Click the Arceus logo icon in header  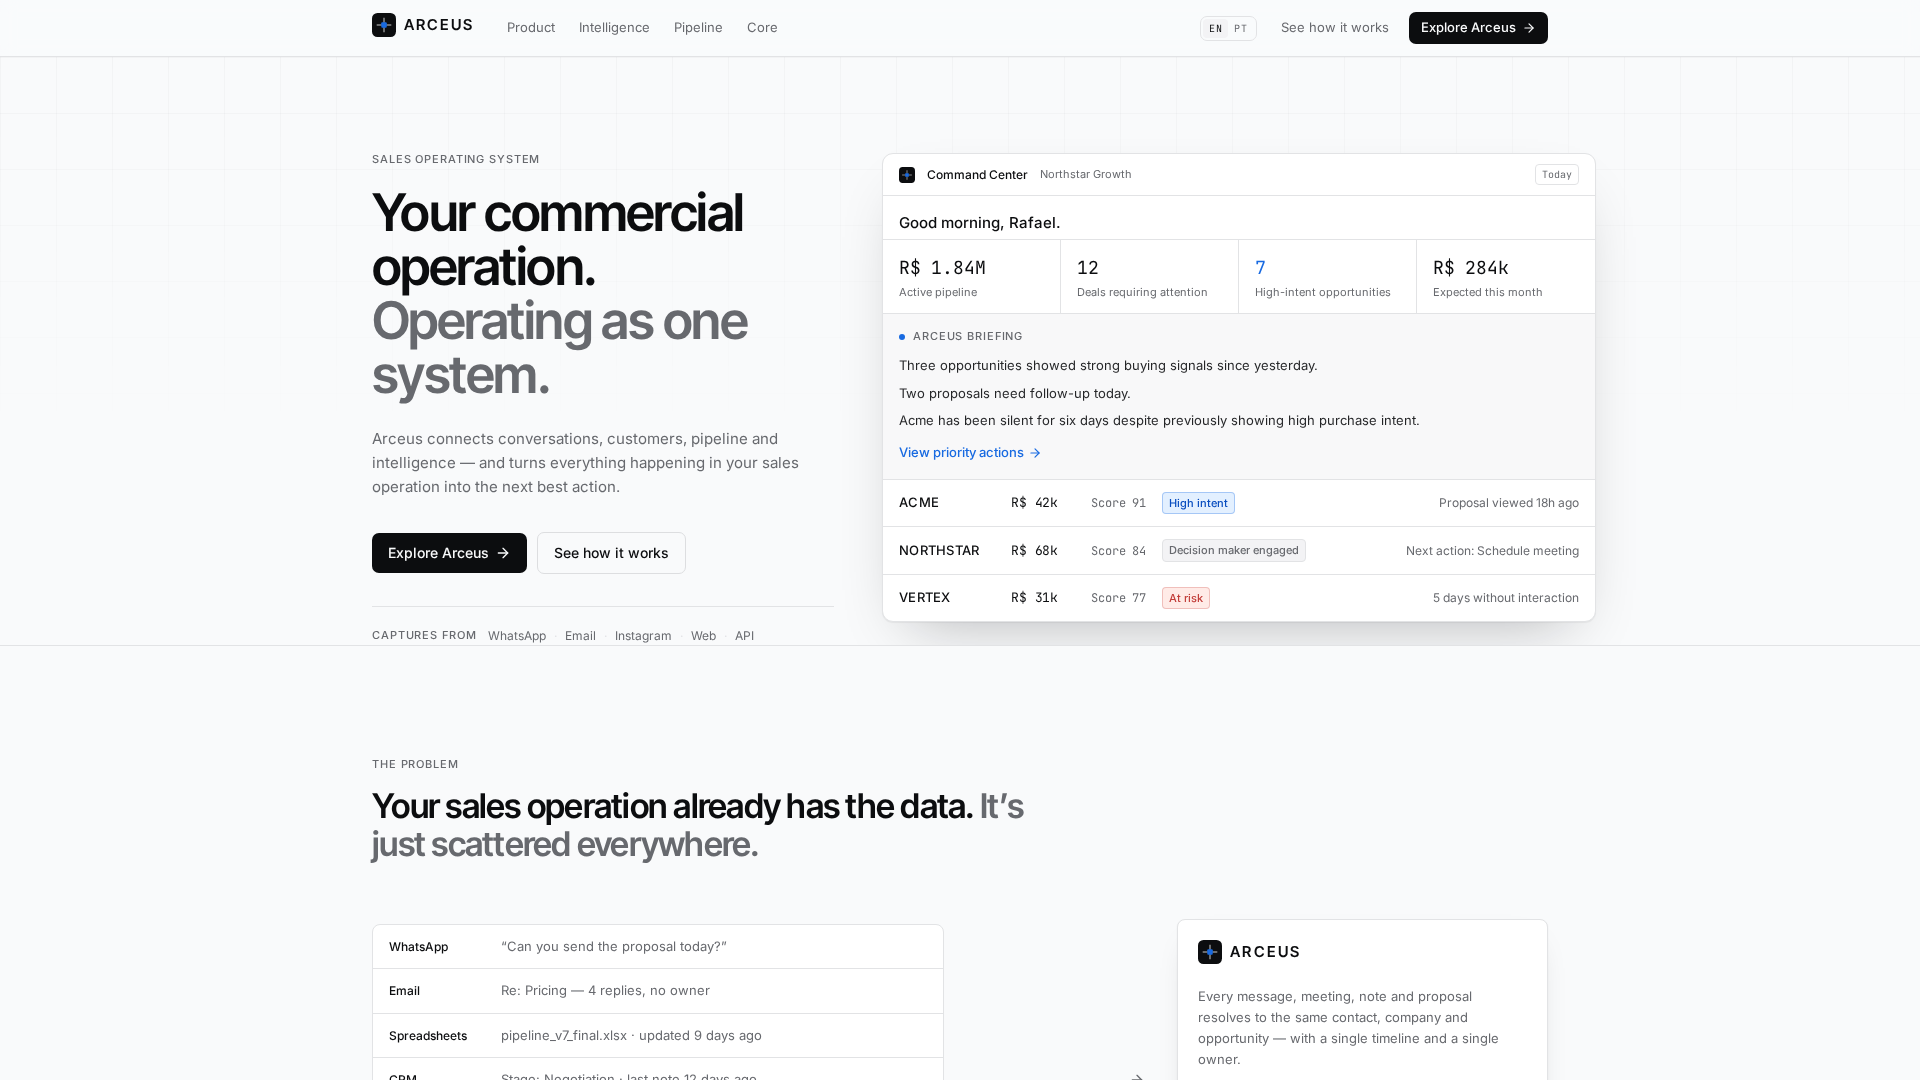click(384, 25)
